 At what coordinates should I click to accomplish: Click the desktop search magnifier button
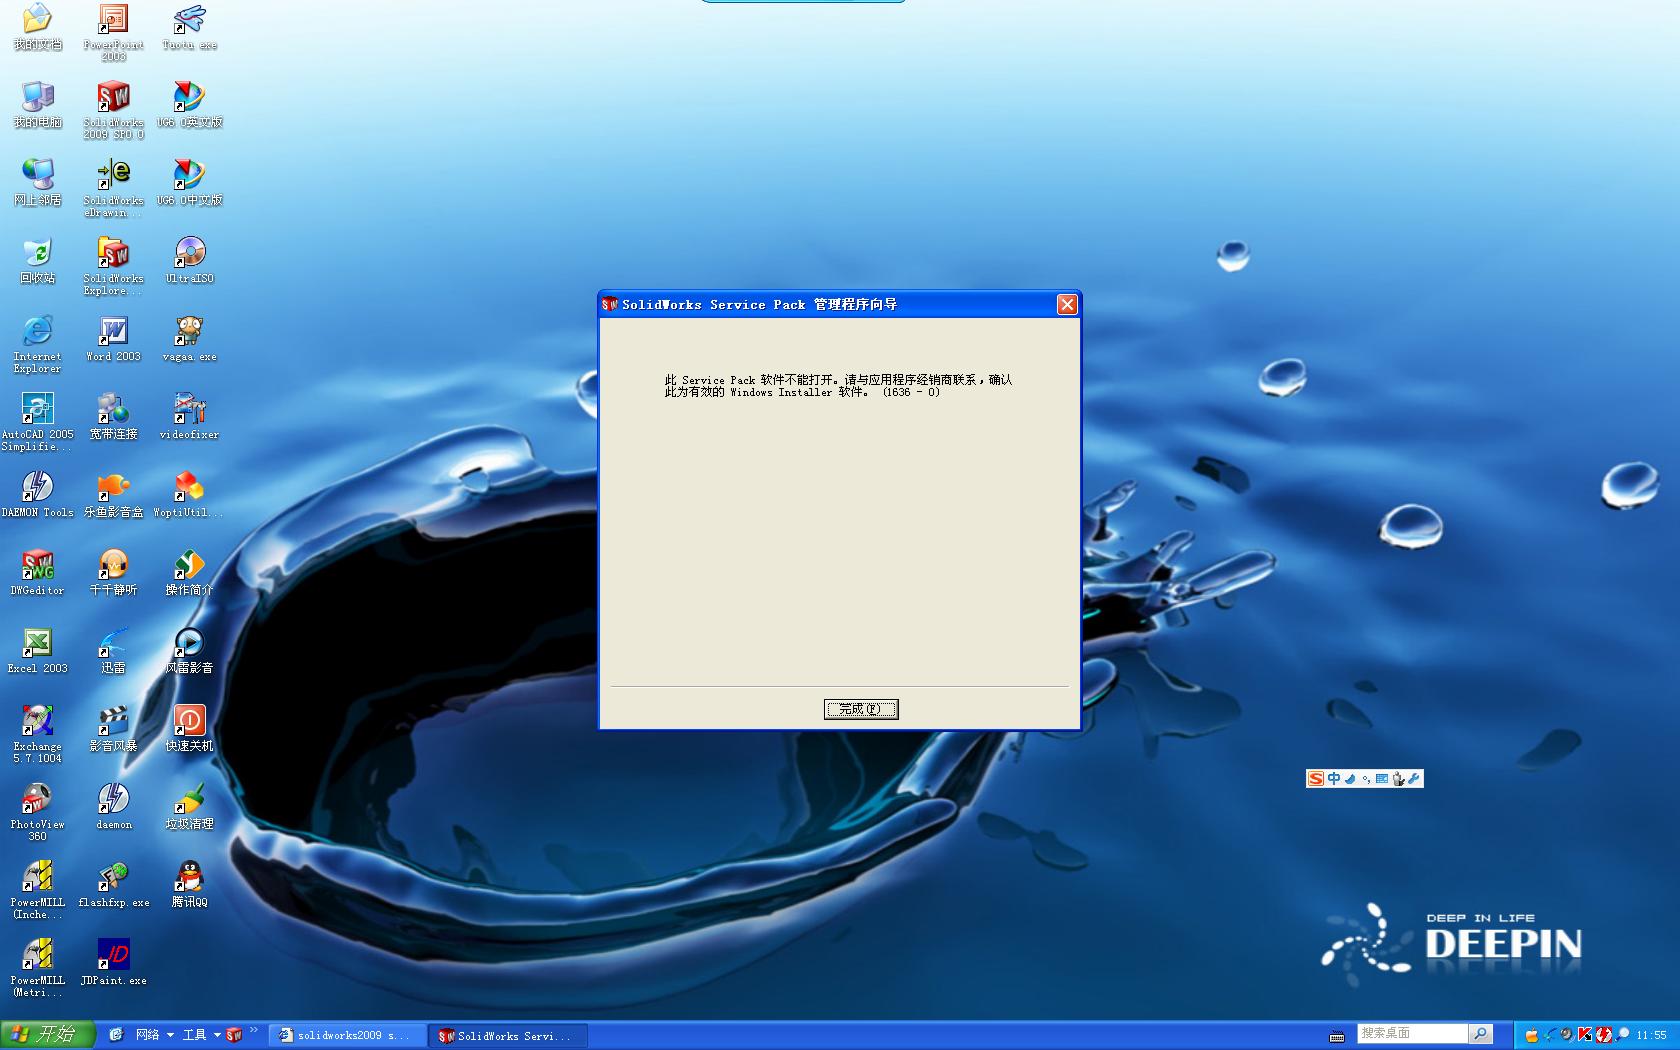coord(1481,1033)
